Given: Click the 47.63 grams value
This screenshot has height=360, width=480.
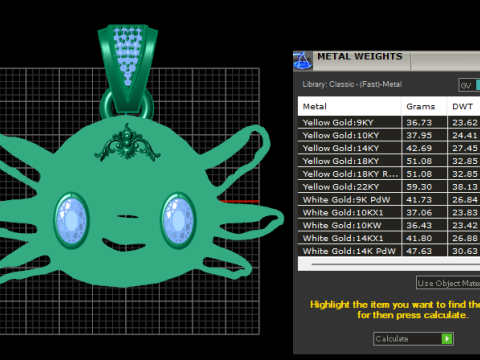Looking at the screenshot, I should point(419,251).
